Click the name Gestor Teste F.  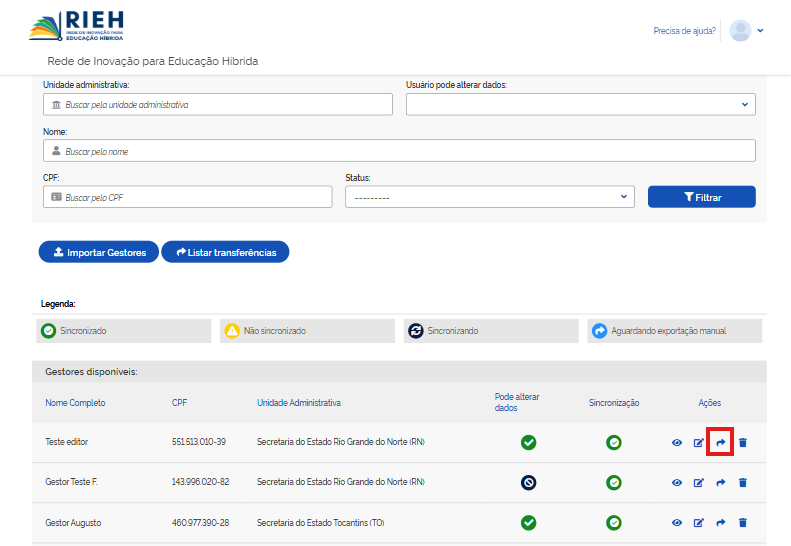point(71,482)
